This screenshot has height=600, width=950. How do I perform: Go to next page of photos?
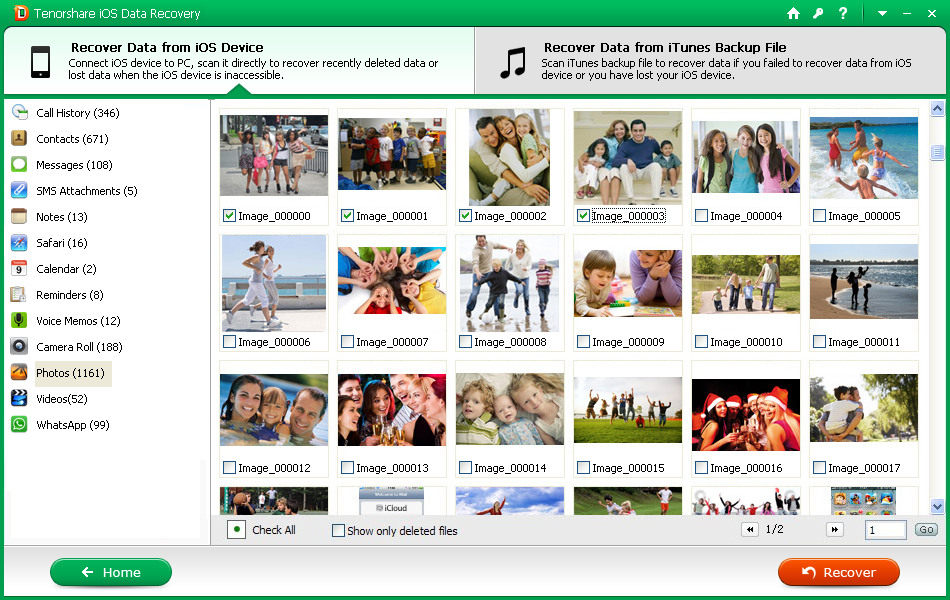835,530
